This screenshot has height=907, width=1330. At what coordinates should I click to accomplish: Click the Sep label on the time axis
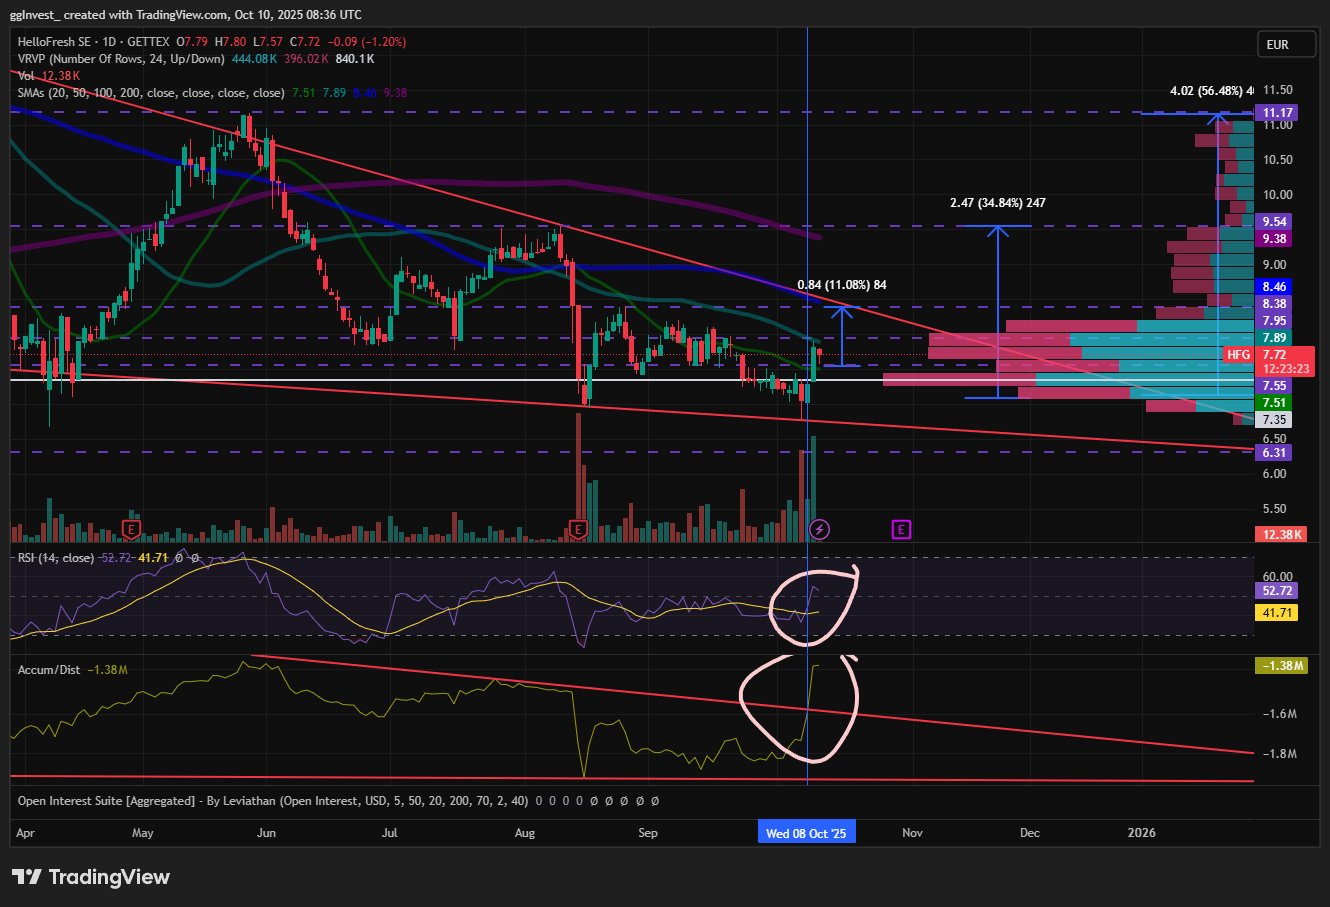click(x=648, y=833)
